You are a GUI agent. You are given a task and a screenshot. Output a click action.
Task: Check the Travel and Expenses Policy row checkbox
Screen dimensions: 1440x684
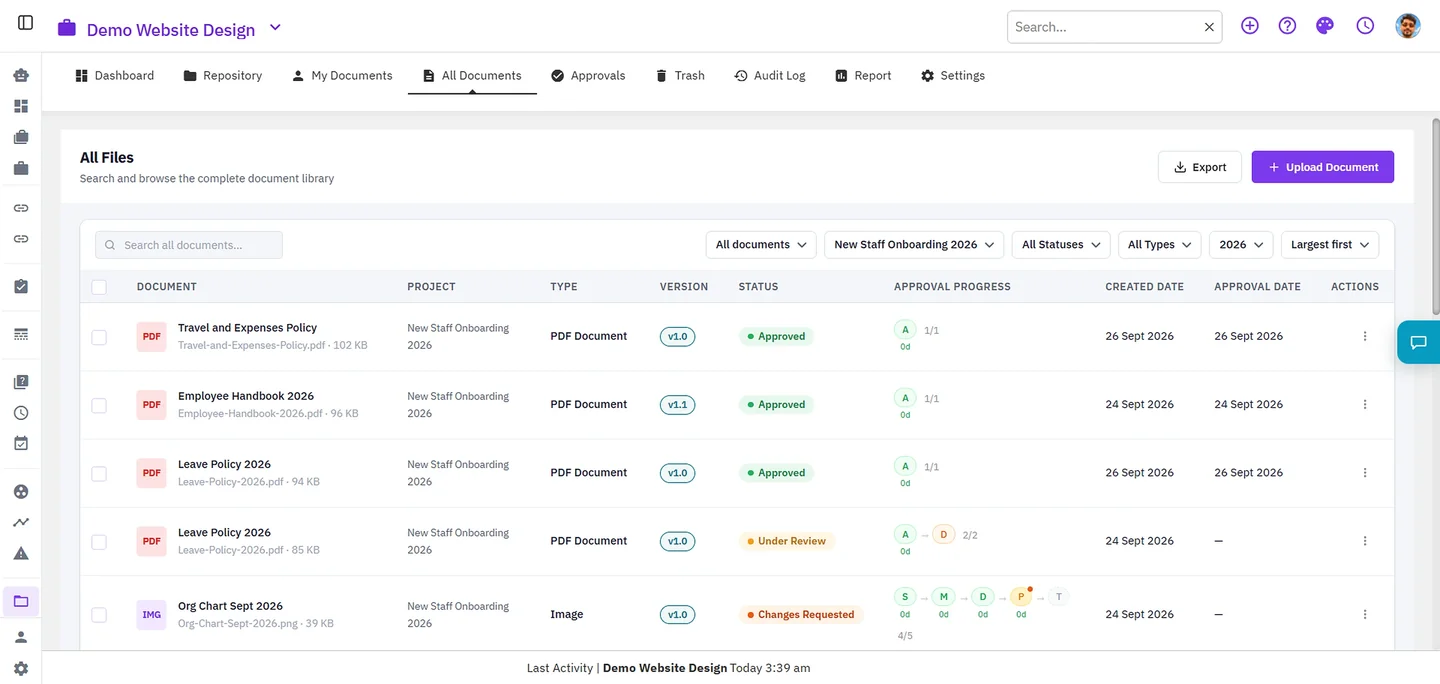click(x=99, y=337)
